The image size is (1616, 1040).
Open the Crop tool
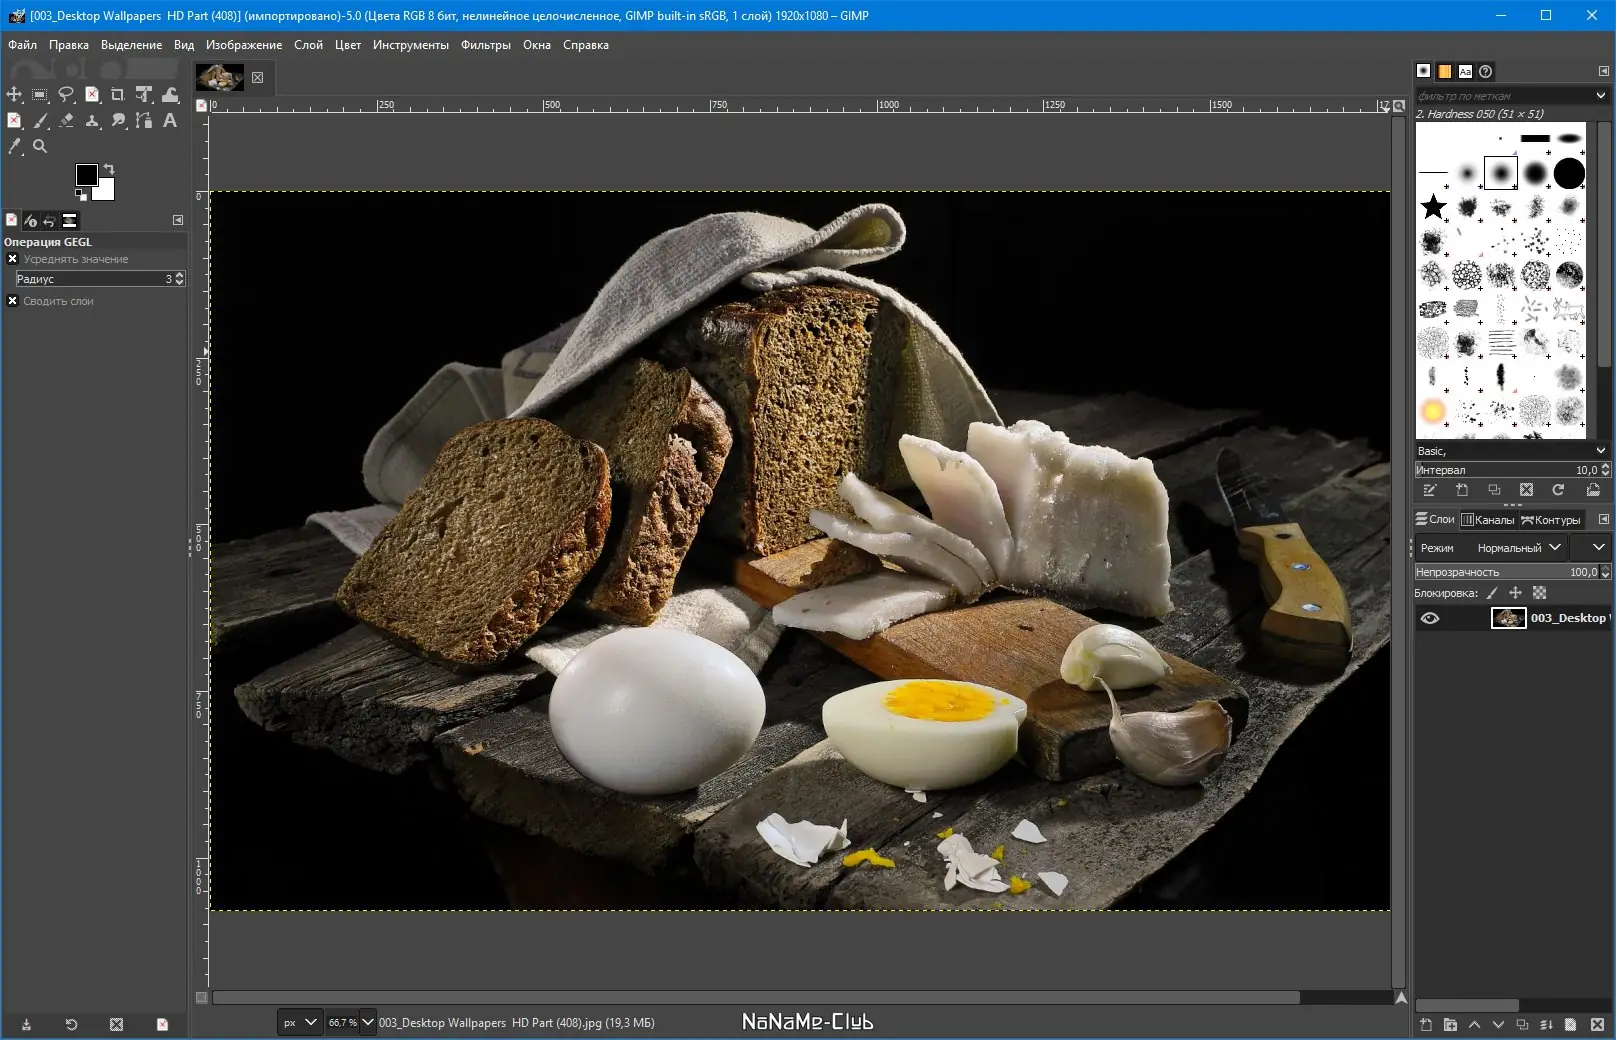pyautogui.click(x=117, y=94)
